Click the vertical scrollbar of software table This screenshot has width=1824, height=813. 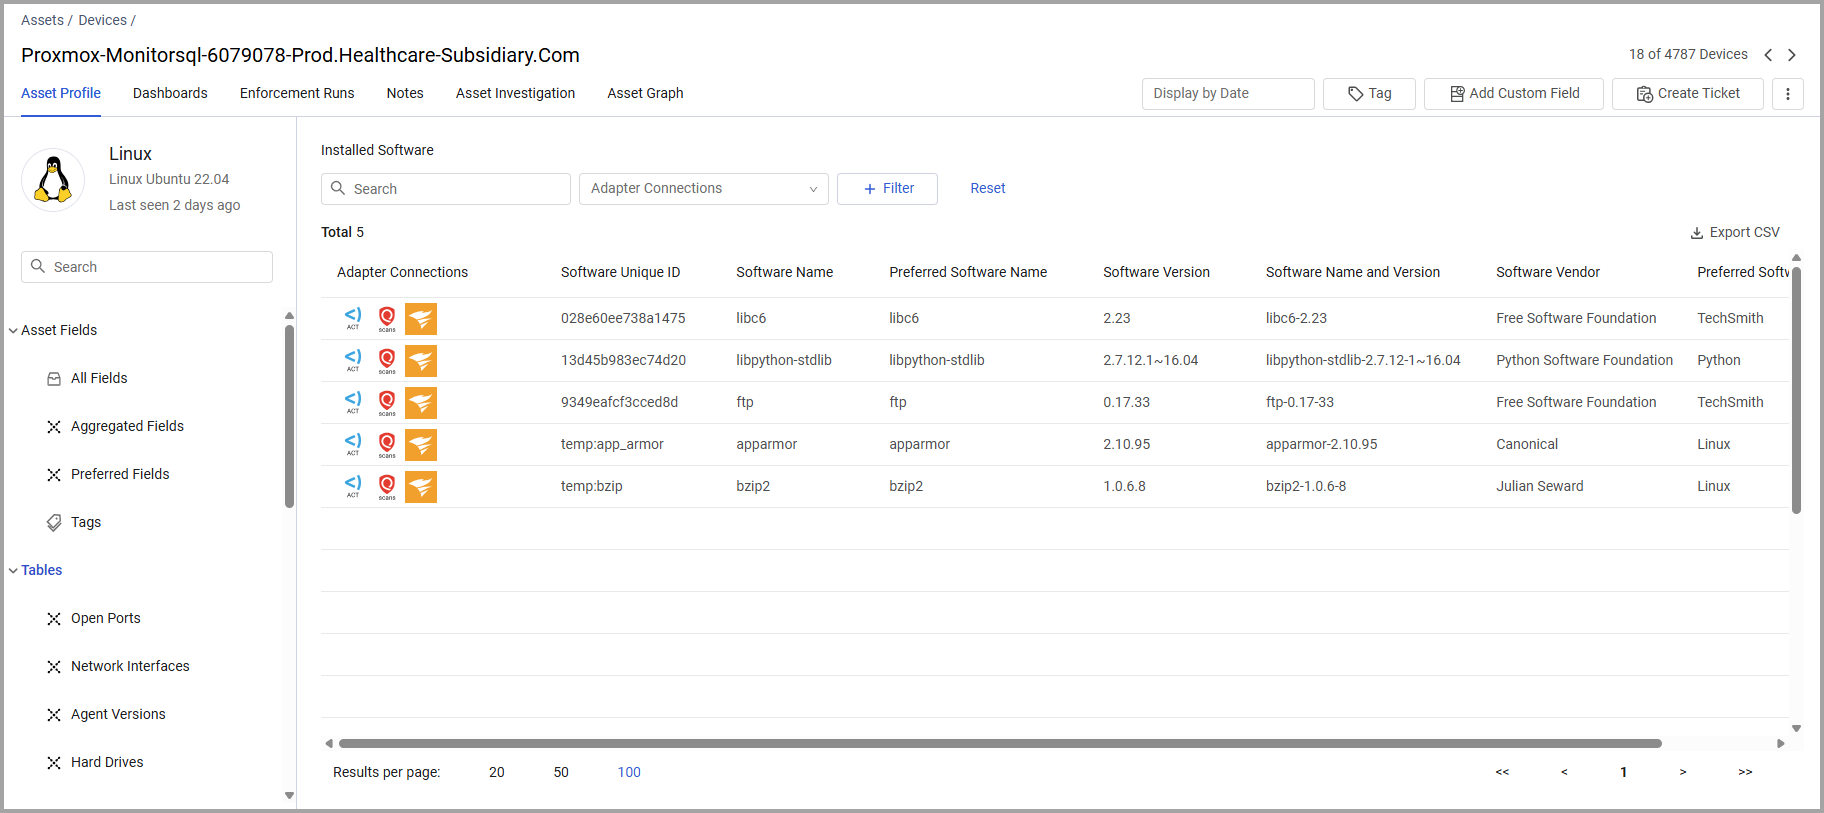click(1796, 390)
